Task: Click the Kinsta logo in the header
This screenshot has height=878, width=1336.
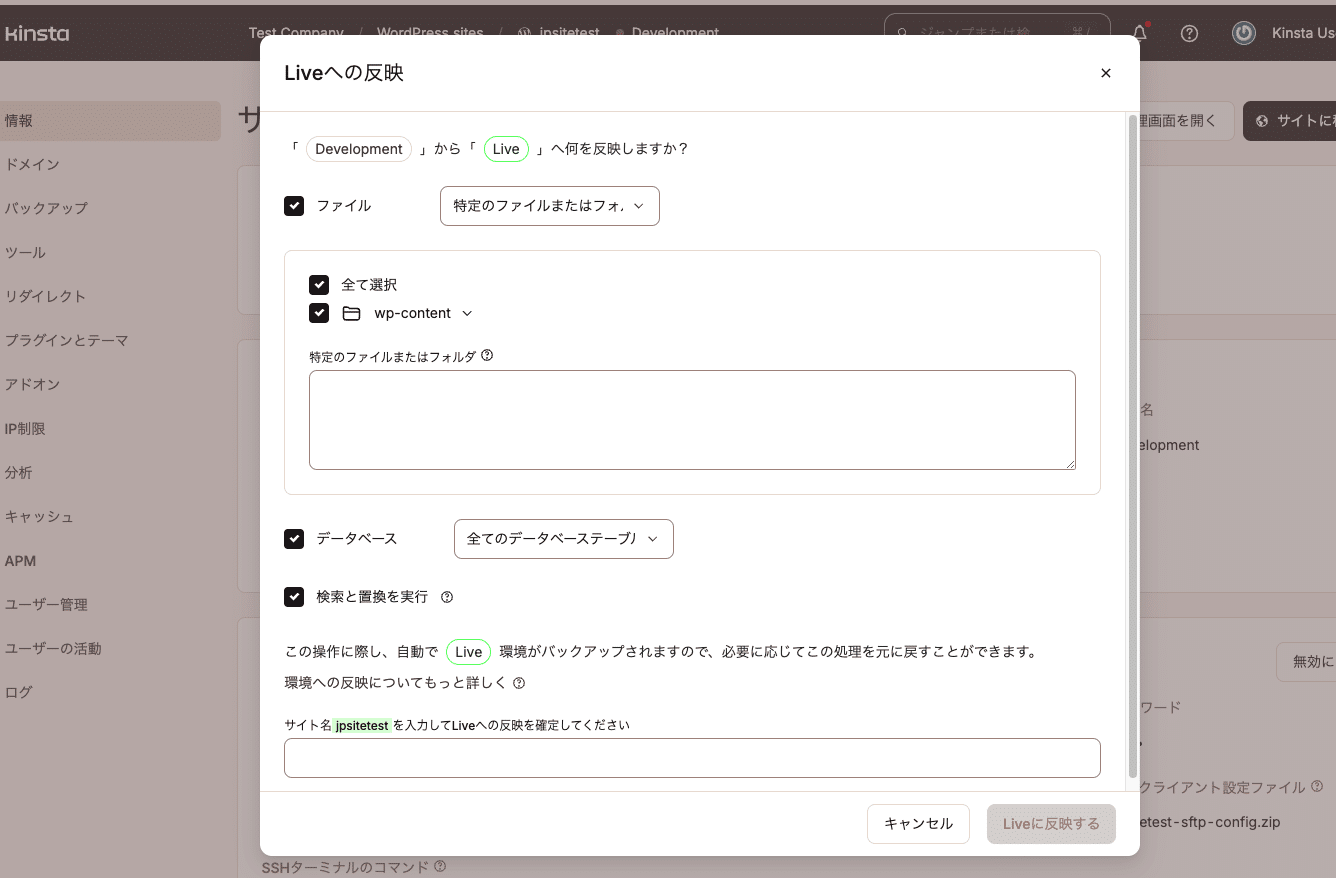Action: 39,33
